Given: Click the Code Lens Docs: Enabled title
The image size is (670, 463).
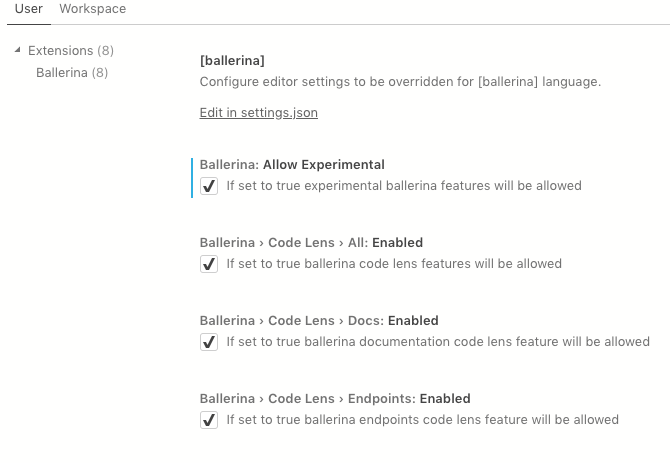Looking at the screenshot, I should 319,320.
